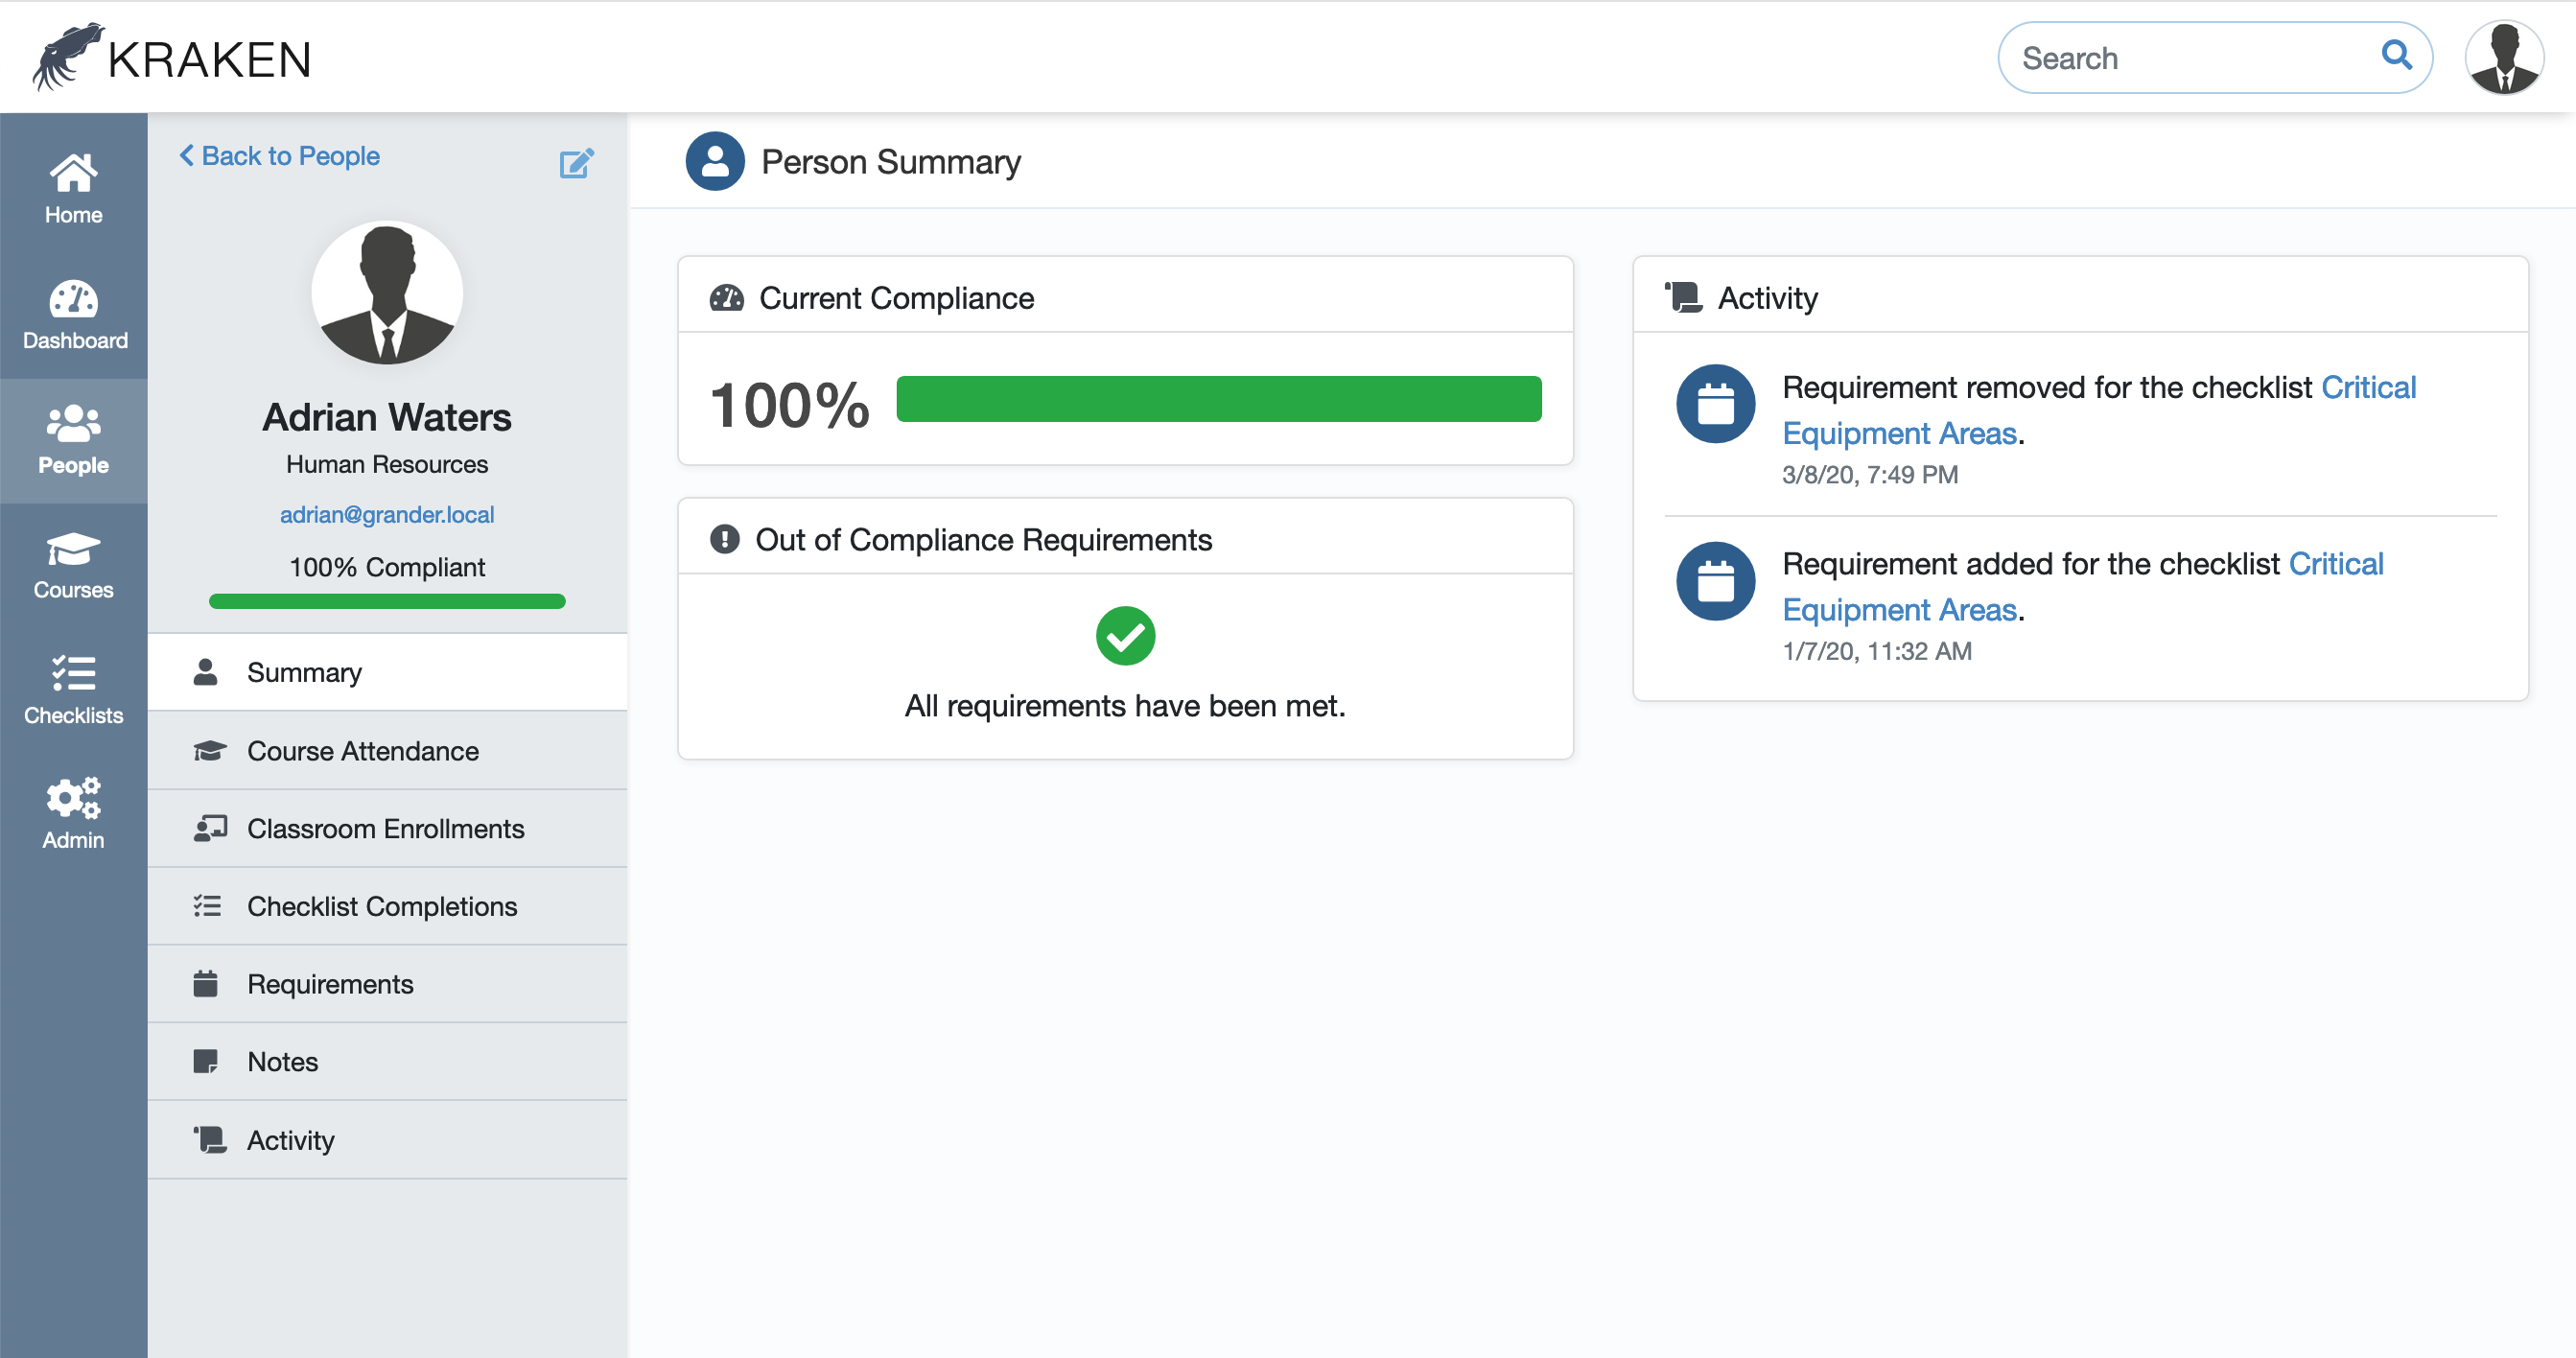Open Admin gears section
2576x1358 pixels.
point(73,815)
